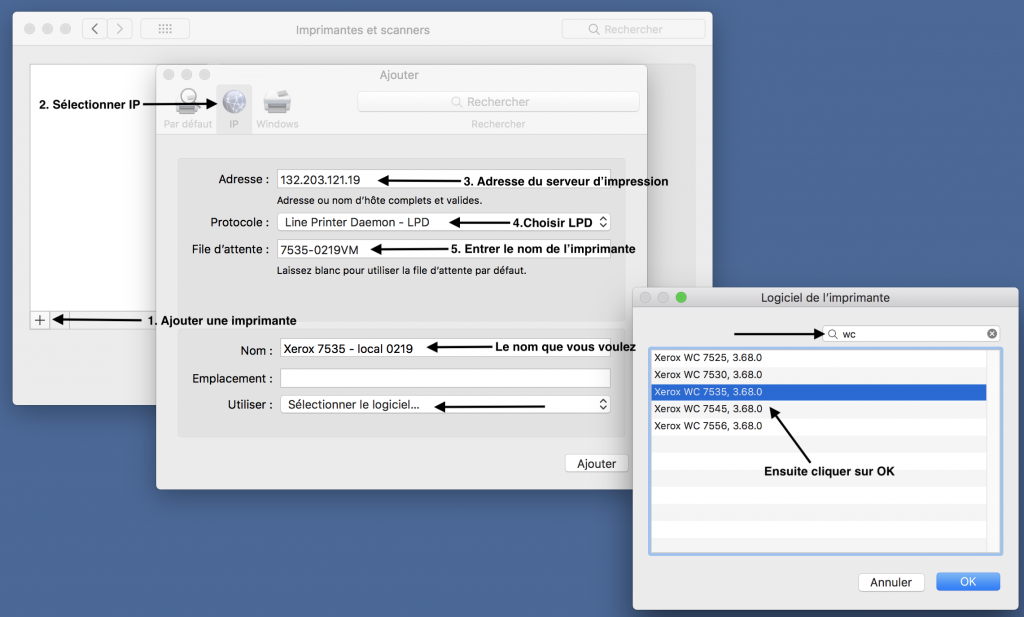Viewport: 1024px width, 617px height.
Task: Click the Adresse input field
Action: [444, 180]
